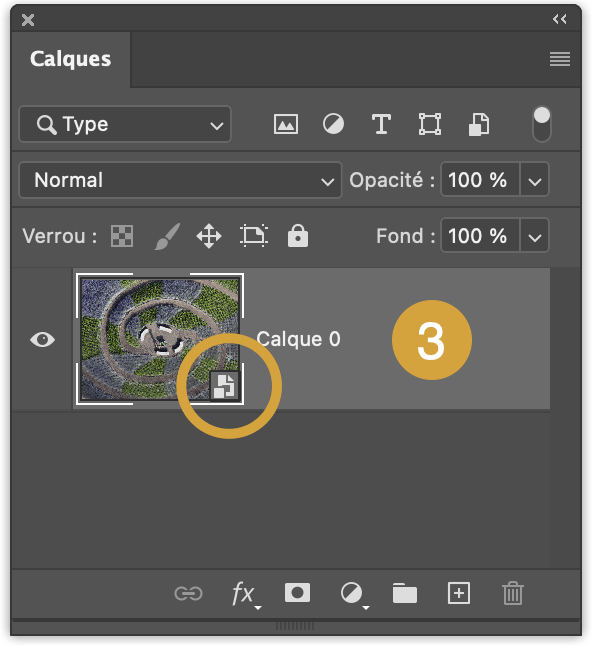Image resolution: width=592 pixels, height=650 pixels.
Task: Add a layer mask
Action: (297, 593)
